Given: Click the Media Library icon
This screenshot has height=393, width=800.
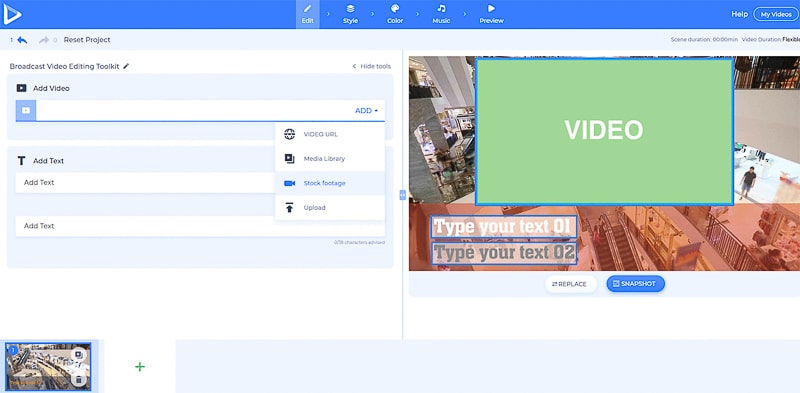Looking at the screenshot, I should 290,159.
